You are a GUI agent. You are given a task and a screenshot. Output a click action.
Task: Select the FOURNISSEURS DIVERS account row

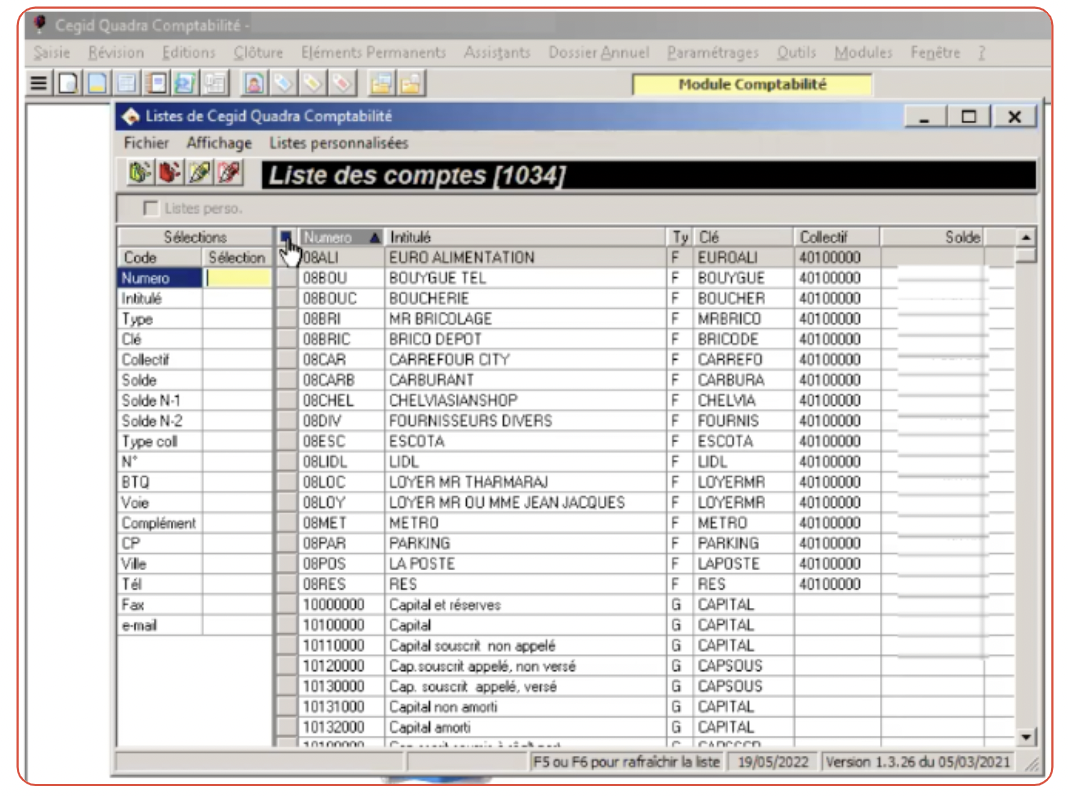(657, 421)
